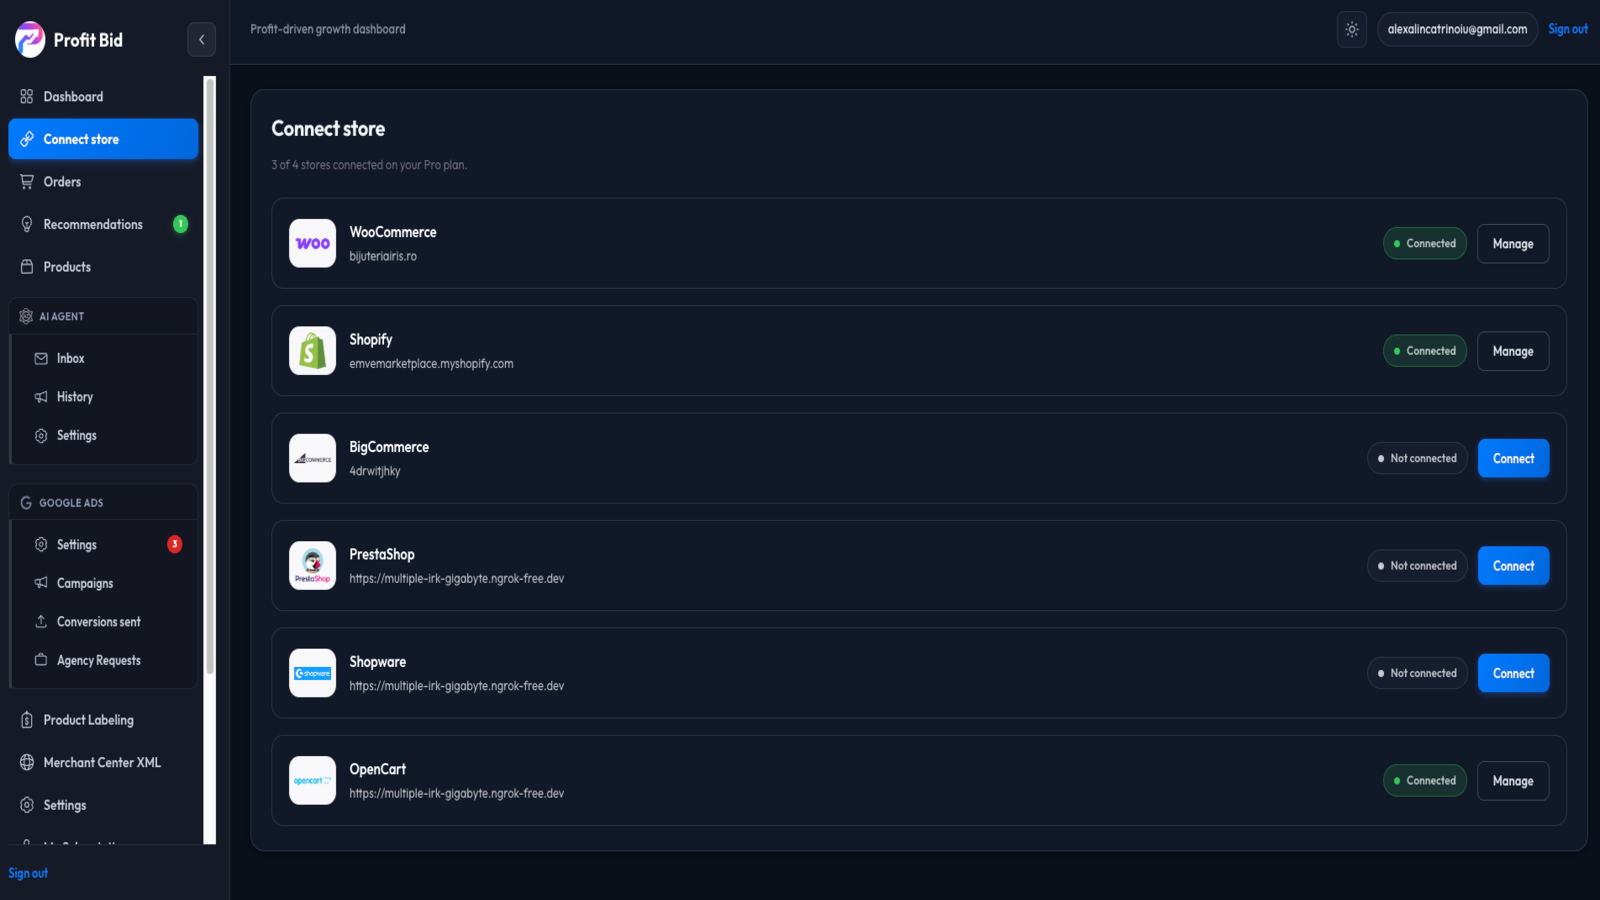Open the Dashboard menu item
This screenshot has height=900, width=1600.
point(103,97)
